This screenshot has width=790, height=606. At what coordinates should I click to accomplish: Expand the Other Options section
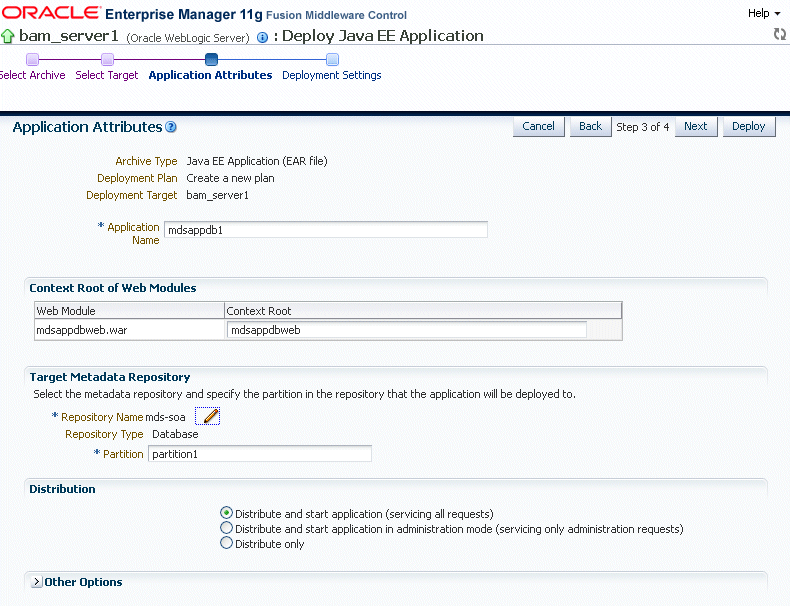tap(36, 582)
